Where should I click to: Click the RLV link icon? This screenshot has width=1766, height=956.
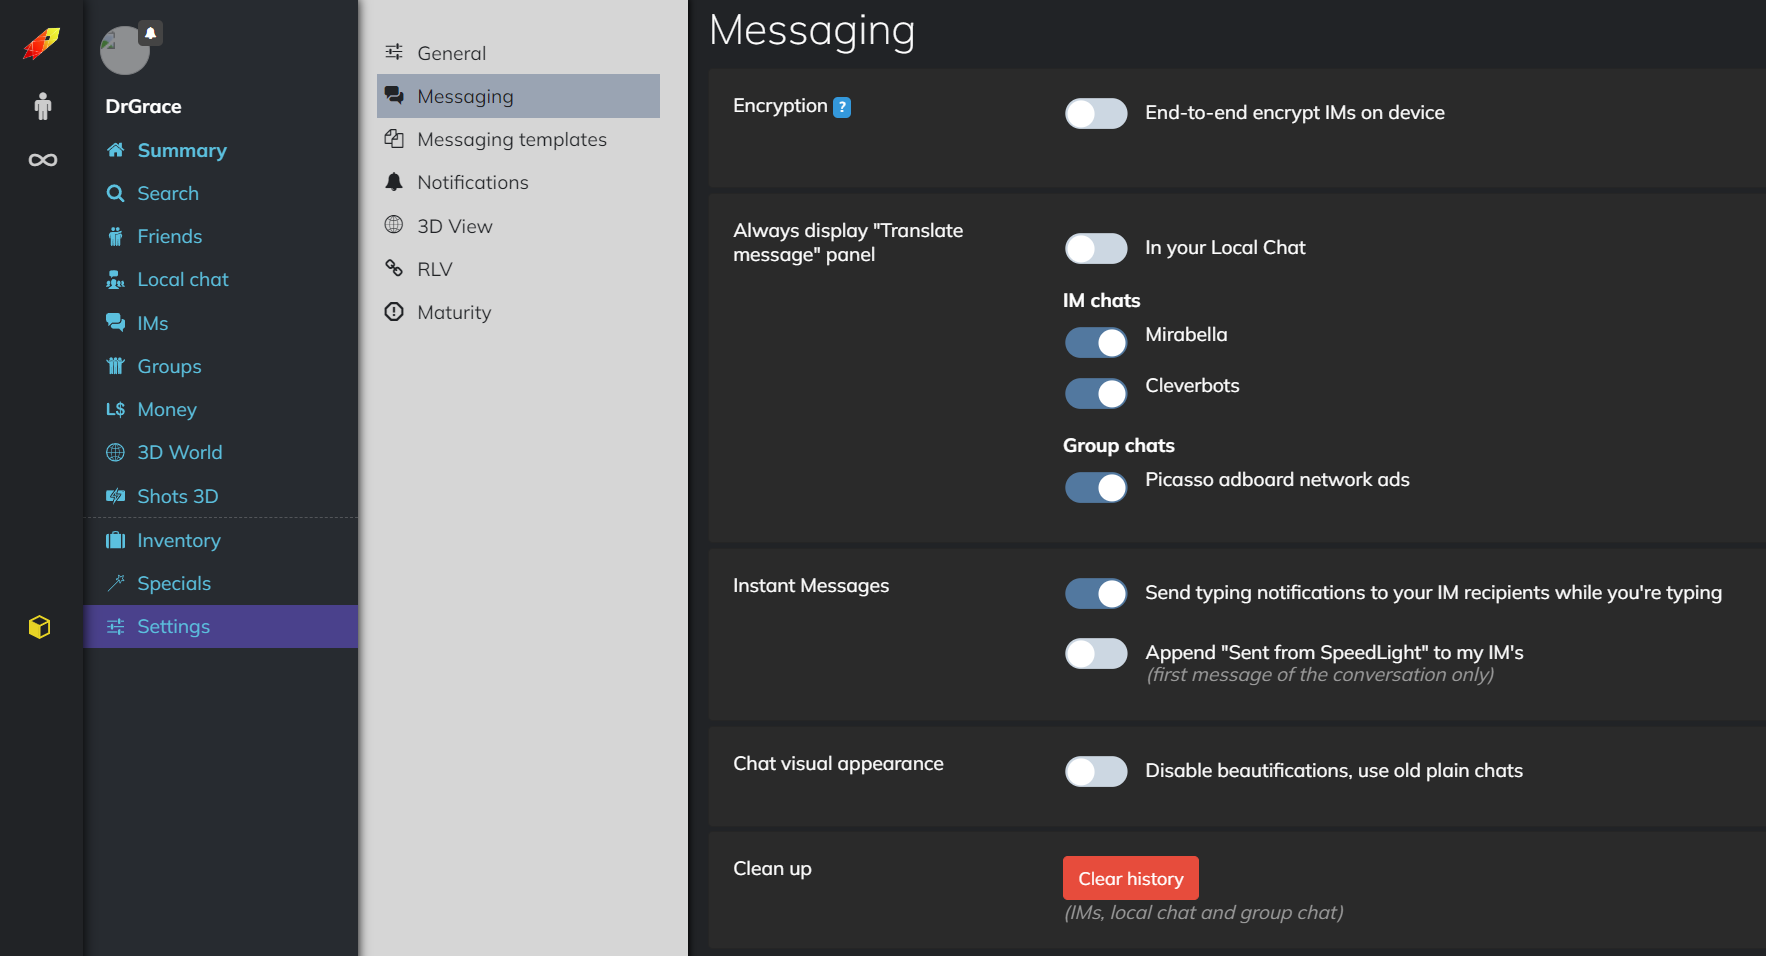[394, 268]
